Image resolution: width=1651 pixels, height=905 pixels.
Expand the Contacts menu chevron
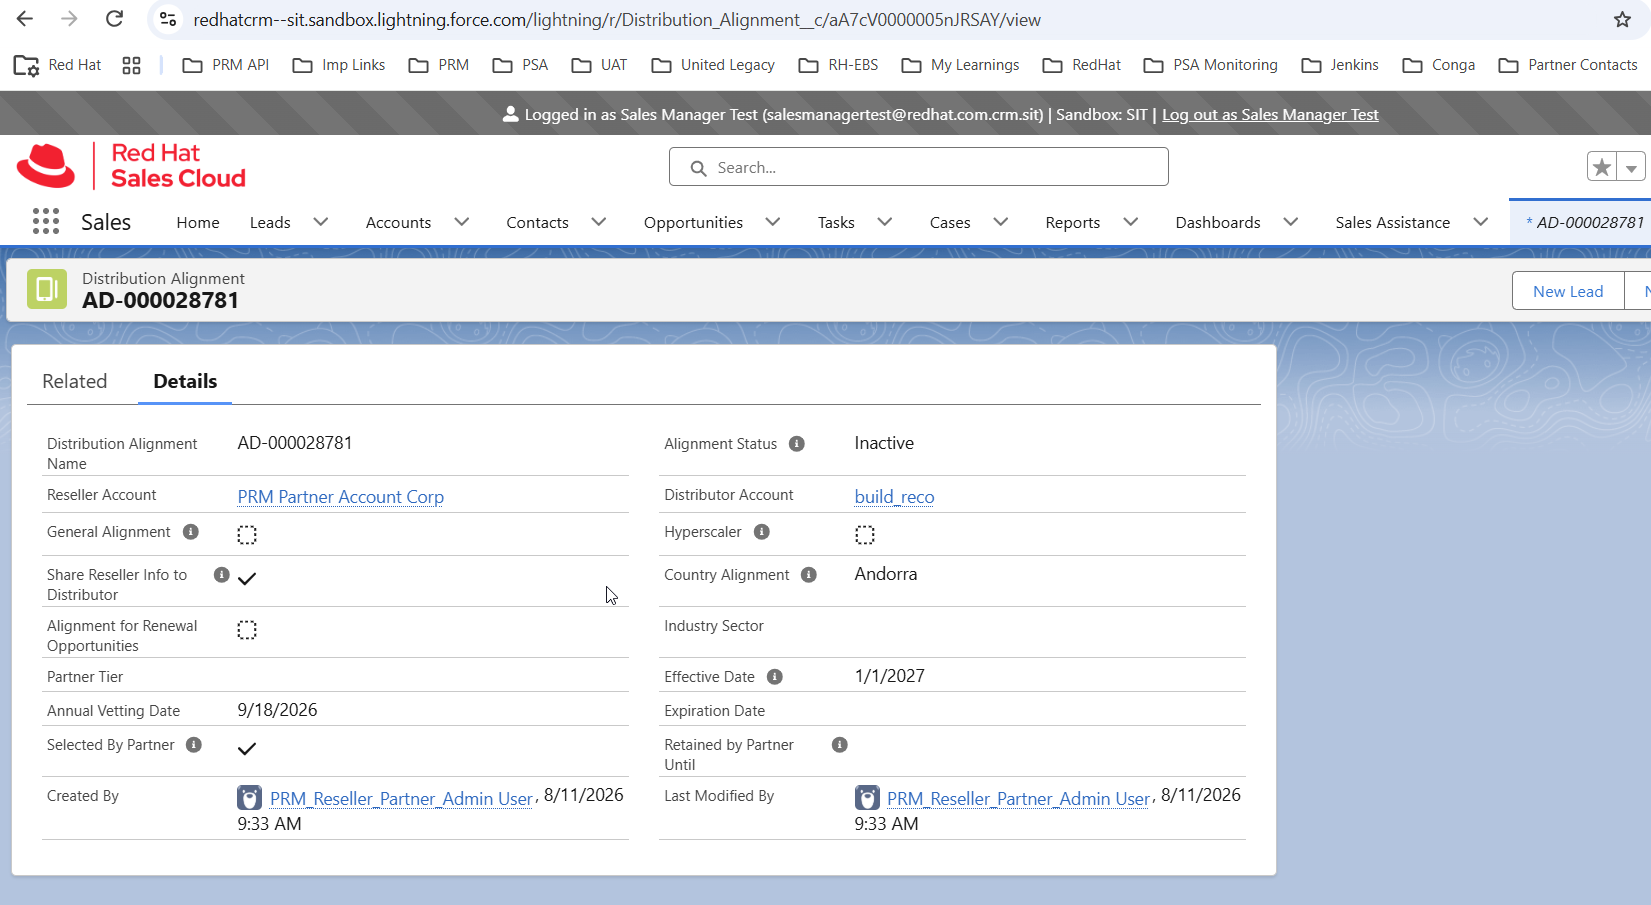(599, 222)
